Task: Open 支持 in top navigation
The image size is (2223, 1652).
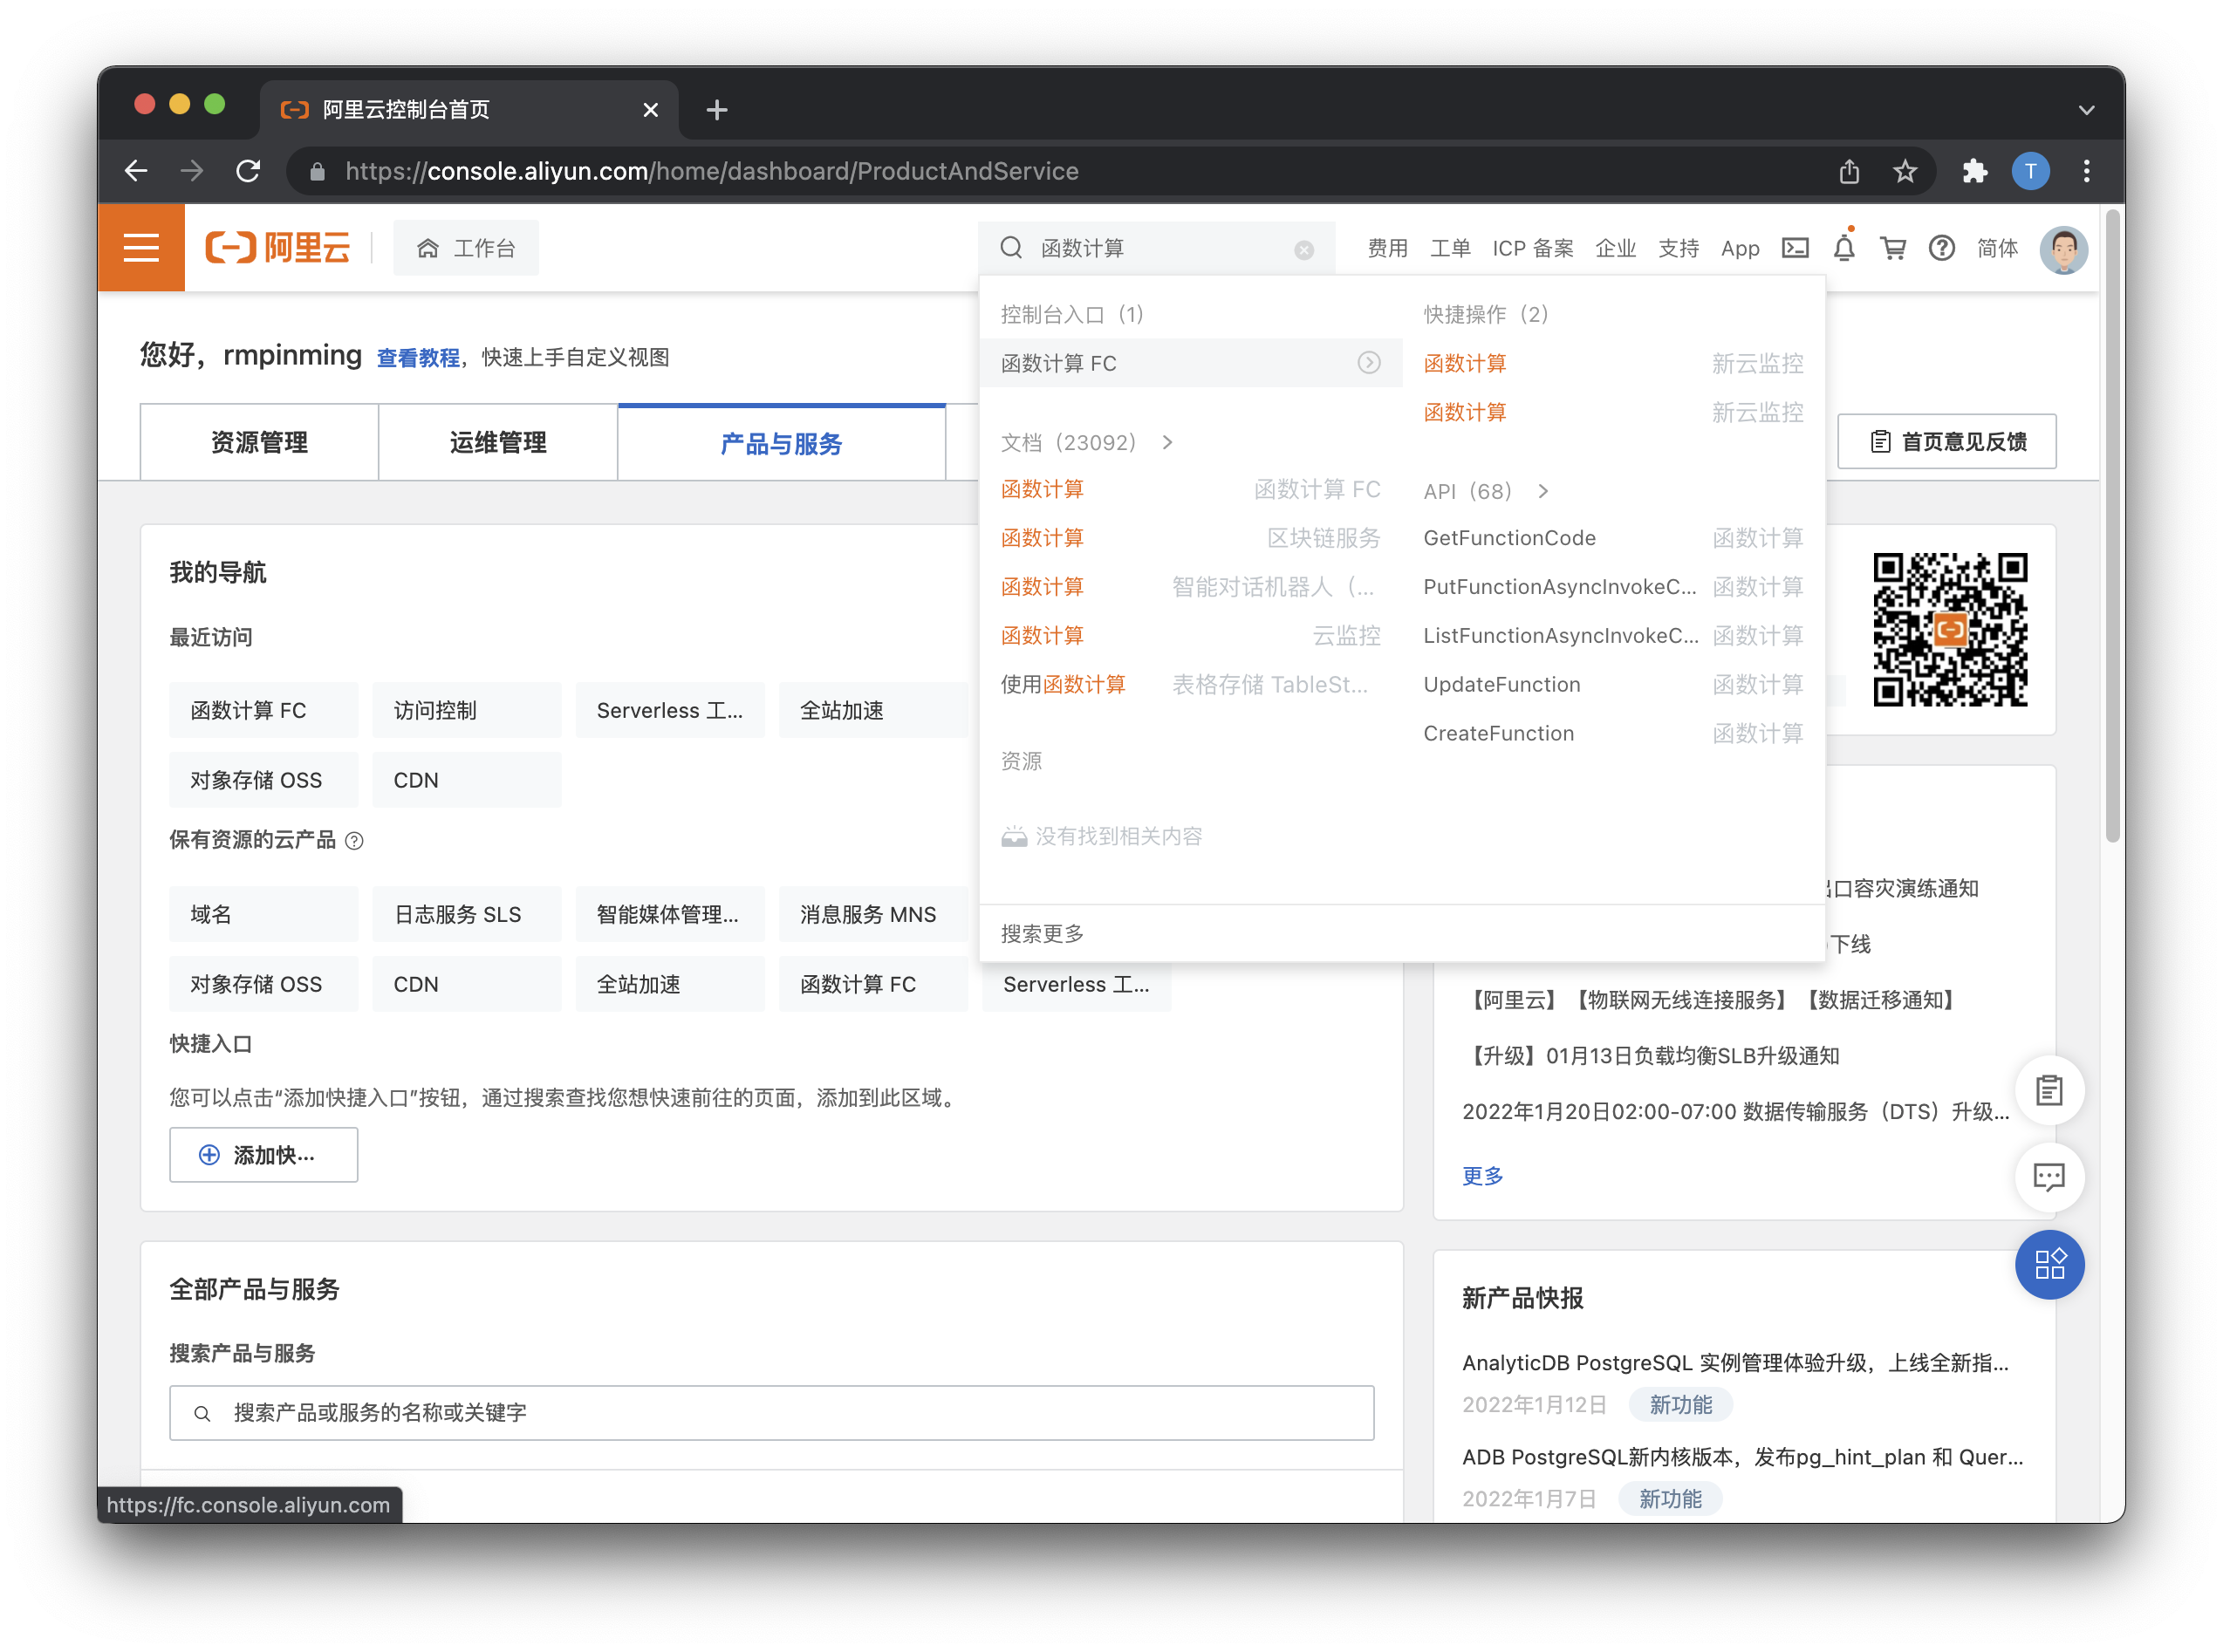Action: (x=1678, y=248)
